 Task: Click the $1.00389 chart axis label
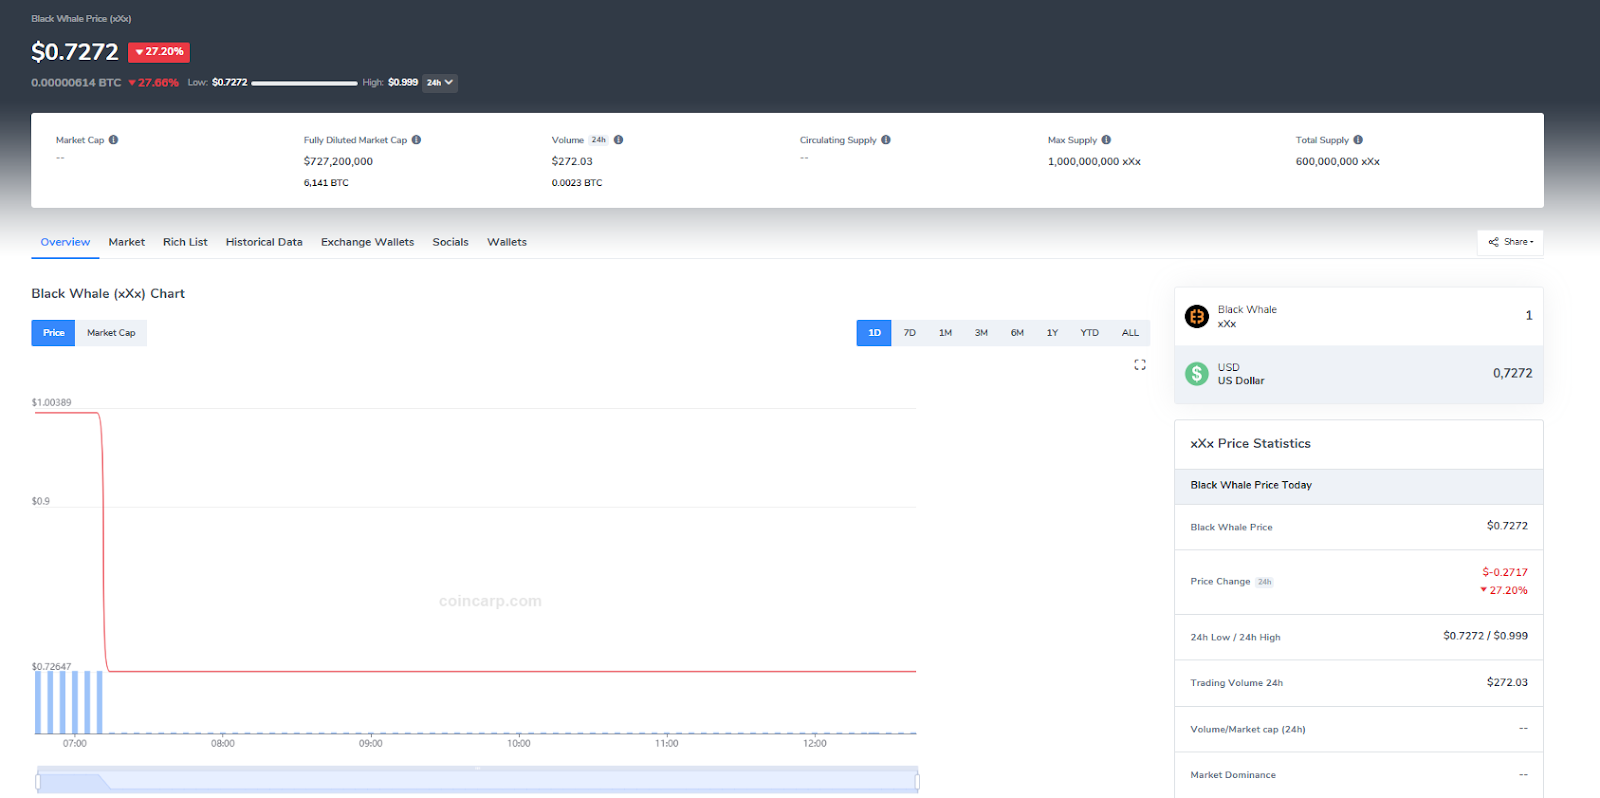click(x=51, y=402)
